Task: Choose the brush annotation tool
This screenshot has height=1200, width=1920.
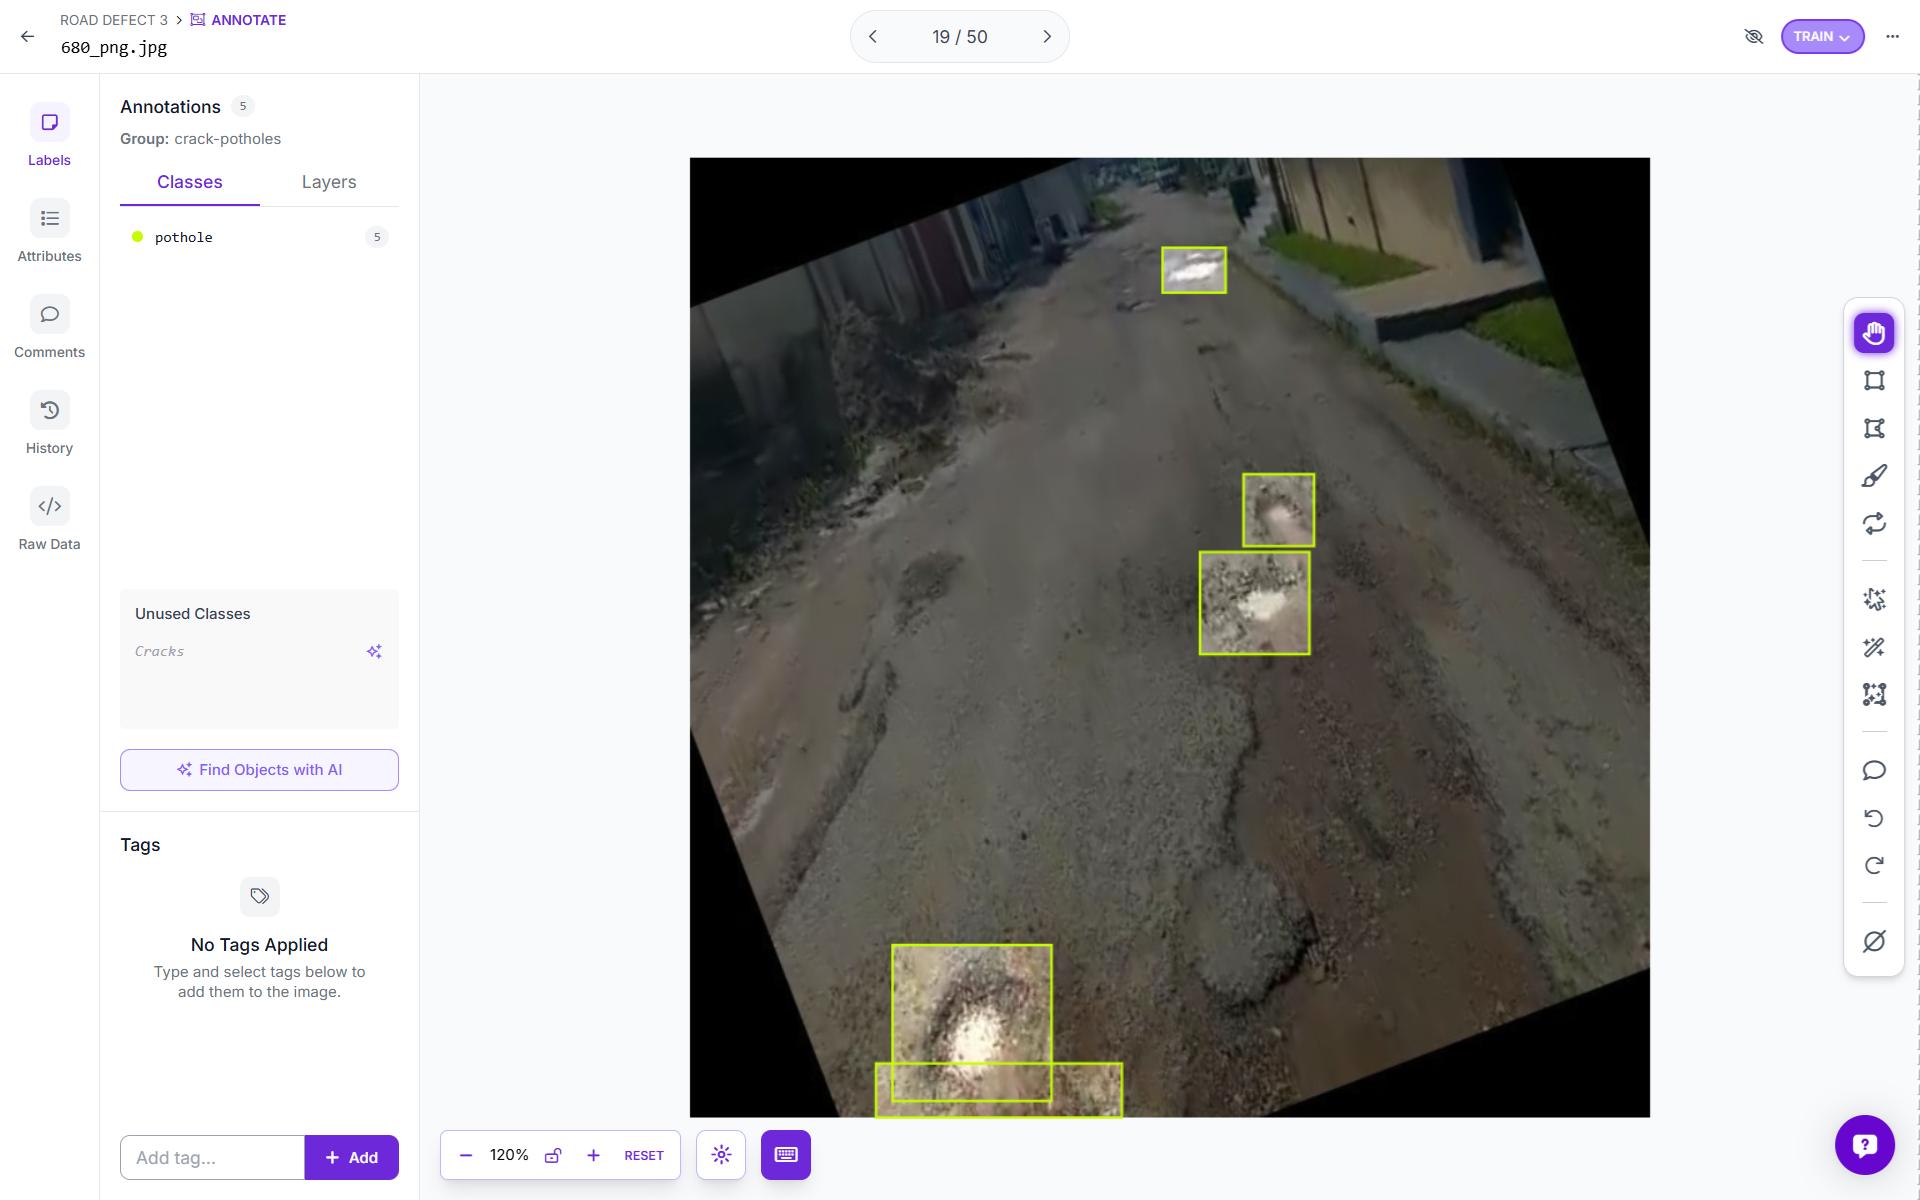Action: (1874, 476)
